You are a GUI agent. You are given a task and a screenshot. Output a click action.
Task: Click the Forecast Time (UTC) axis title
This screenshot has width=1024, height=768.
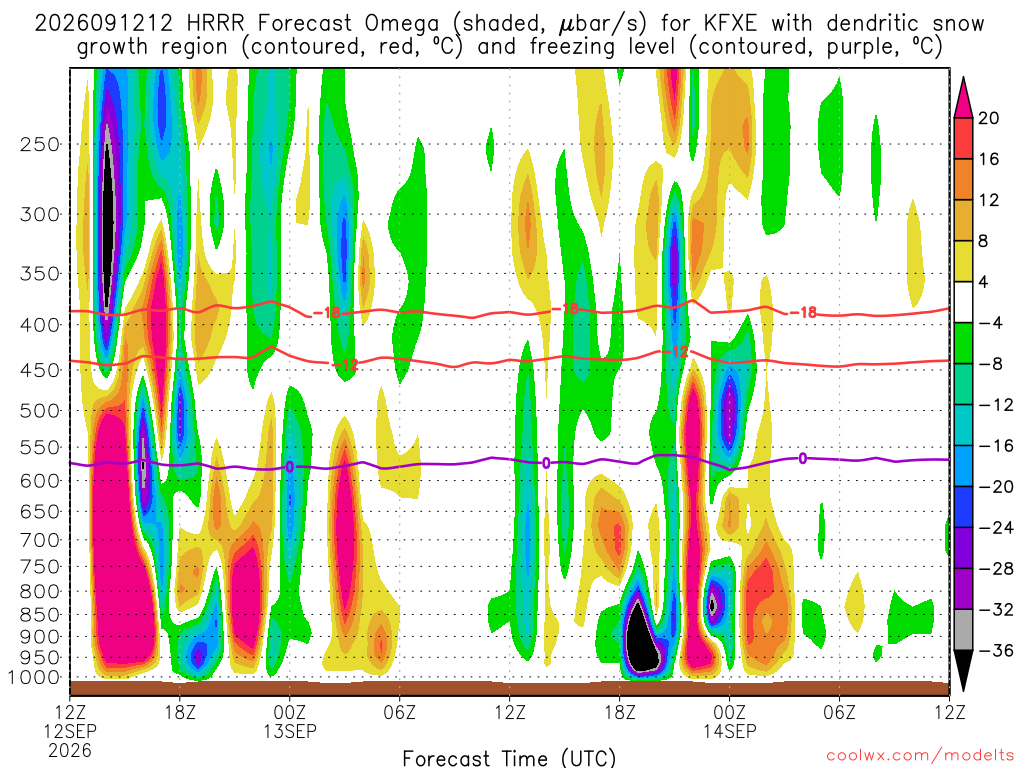click(x=509, y=758)
